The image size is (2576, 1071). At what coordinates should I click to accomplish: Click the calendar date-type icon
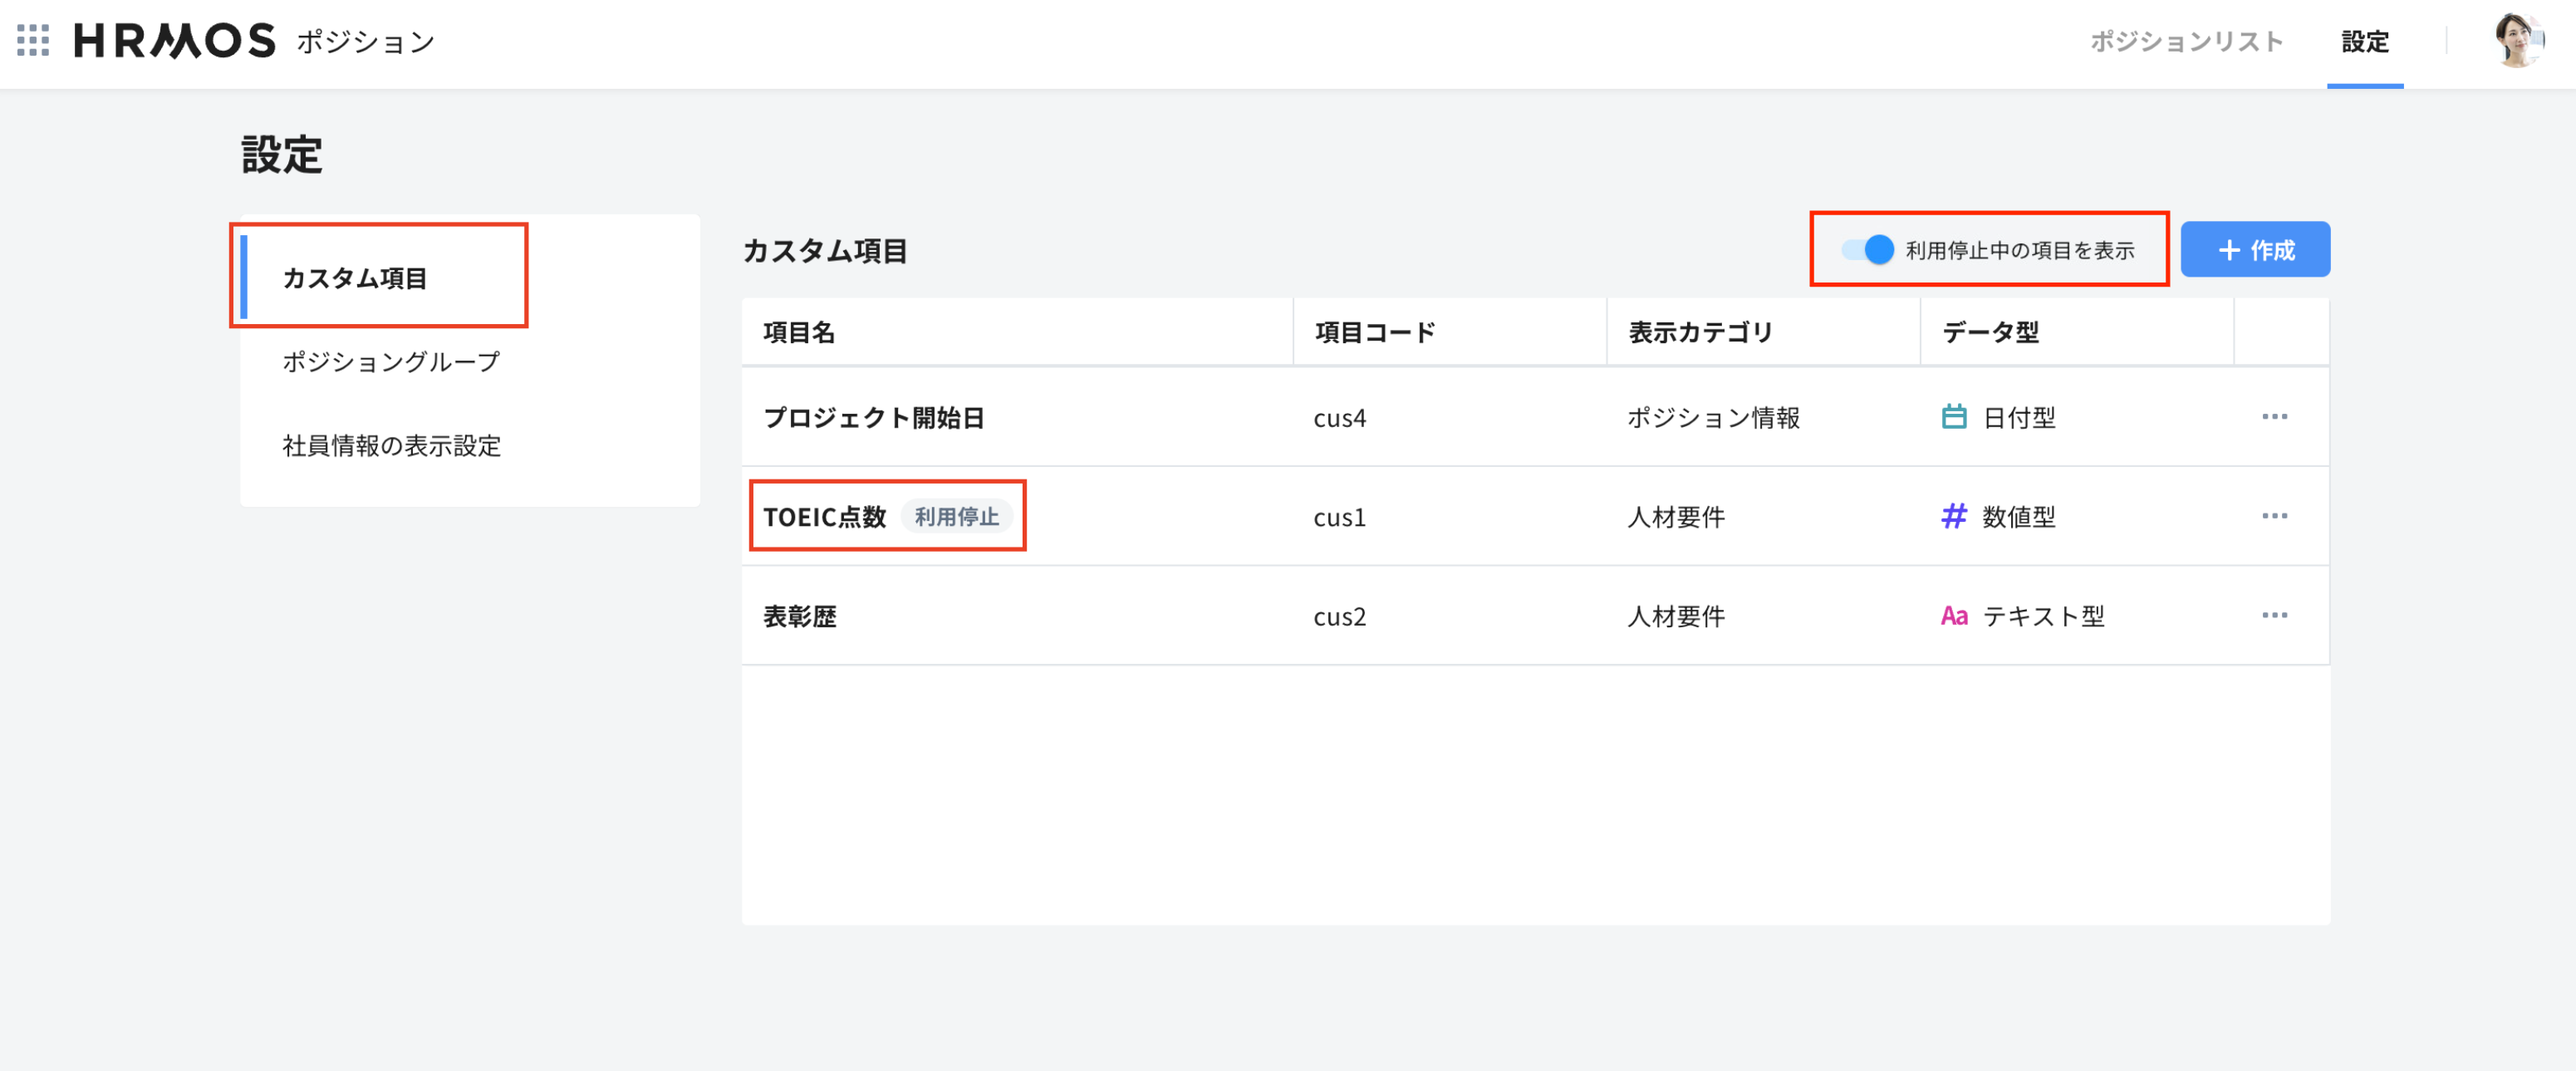(1953, 417)
